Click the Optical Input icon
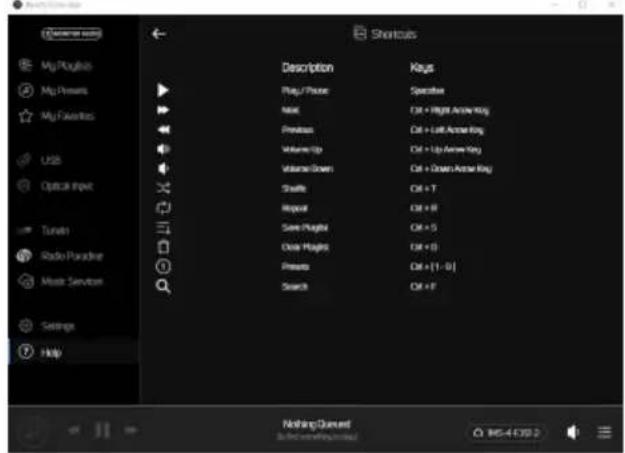Viewport: 625px width, 453px height. (x=25, y=186)
